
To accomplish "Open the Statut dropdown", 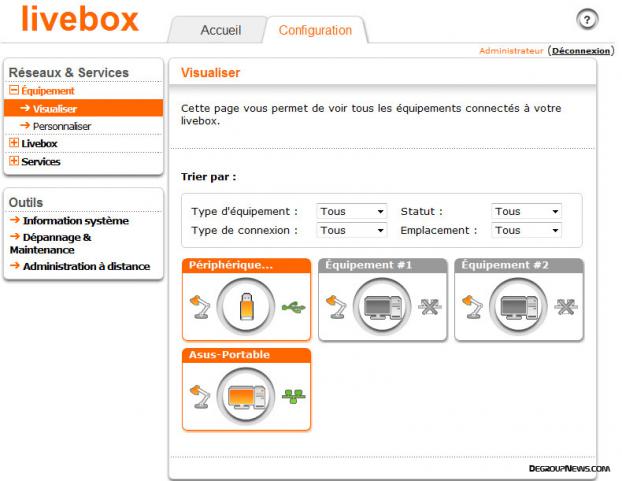I will [x=526, y=212].
